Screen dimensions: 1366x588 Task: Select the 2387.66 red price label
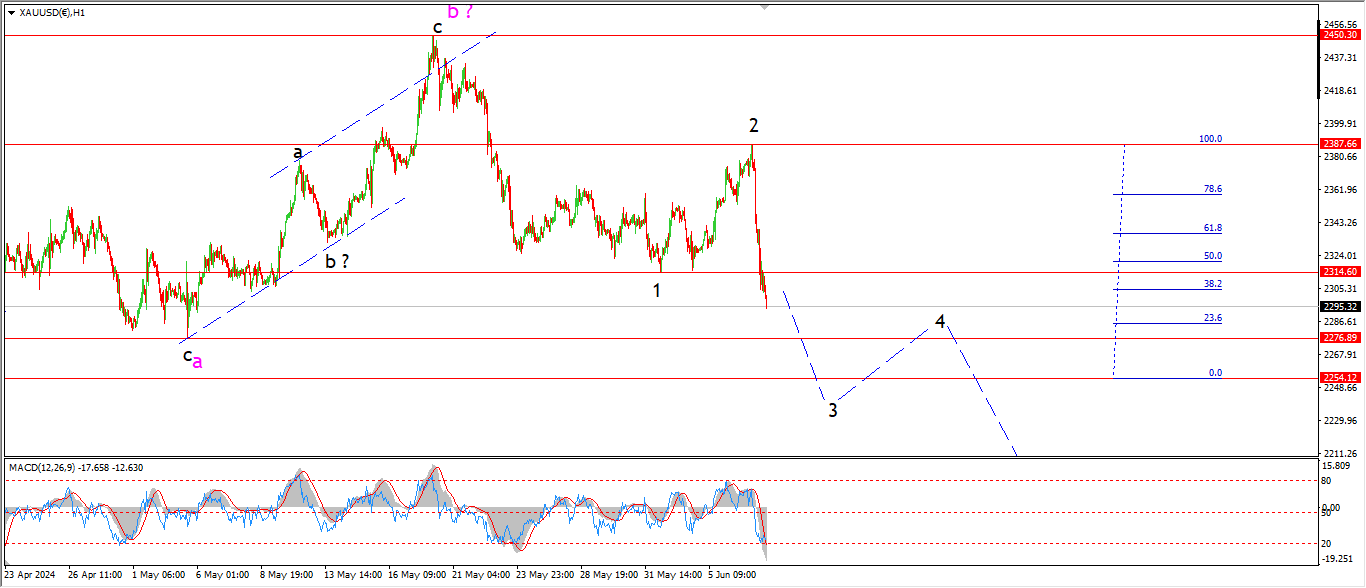[x=1340, y=144]
